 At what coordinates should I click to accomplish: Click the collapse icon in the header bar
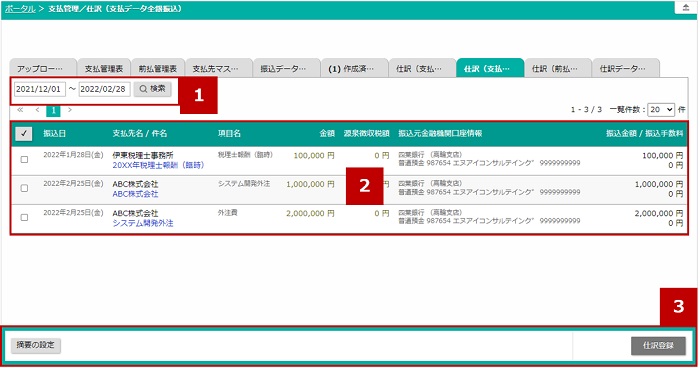686,8
